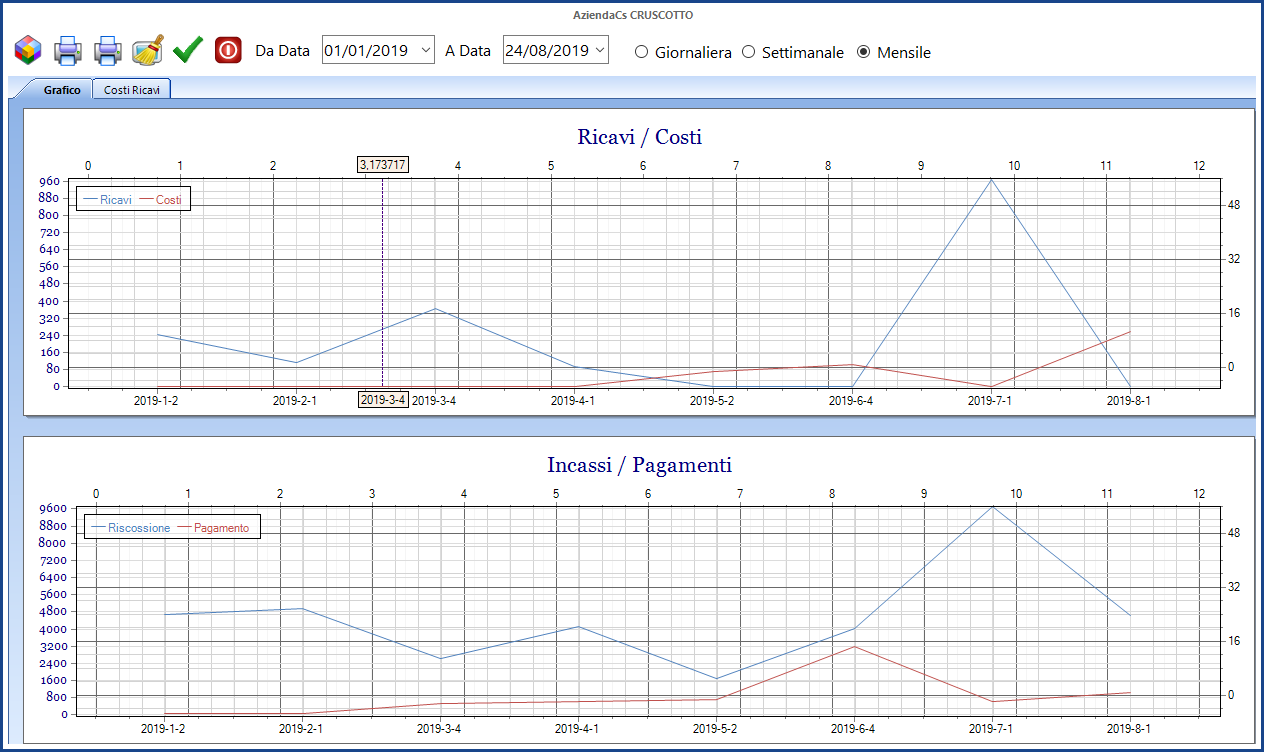The height and width of the screenshot is (752, 1264).
Task: Select the first print icon
Action: [x=67, y=48]
